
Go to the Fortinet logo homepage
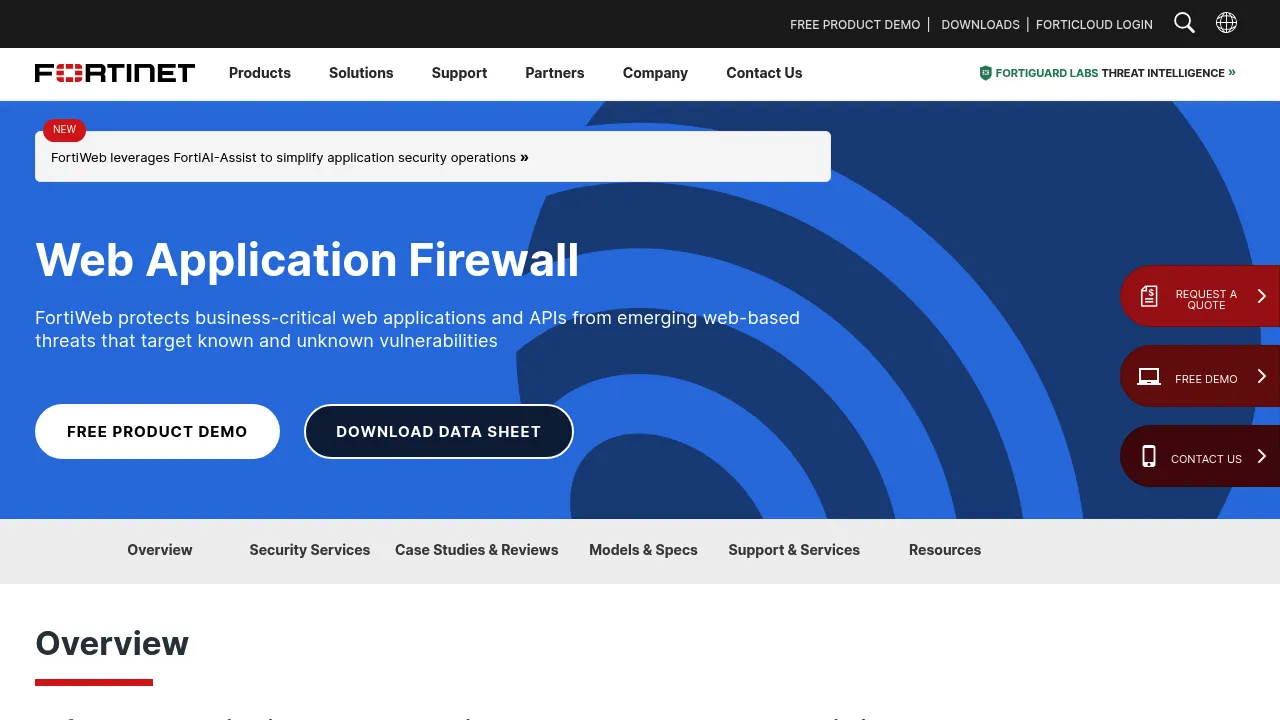coord(115,73)
